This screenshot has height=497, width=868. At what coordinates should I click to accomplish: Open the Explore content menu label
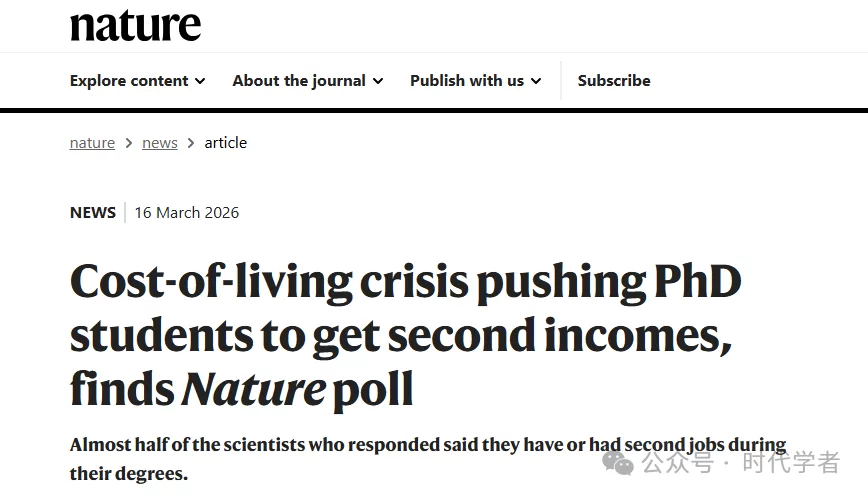point(129,81)
